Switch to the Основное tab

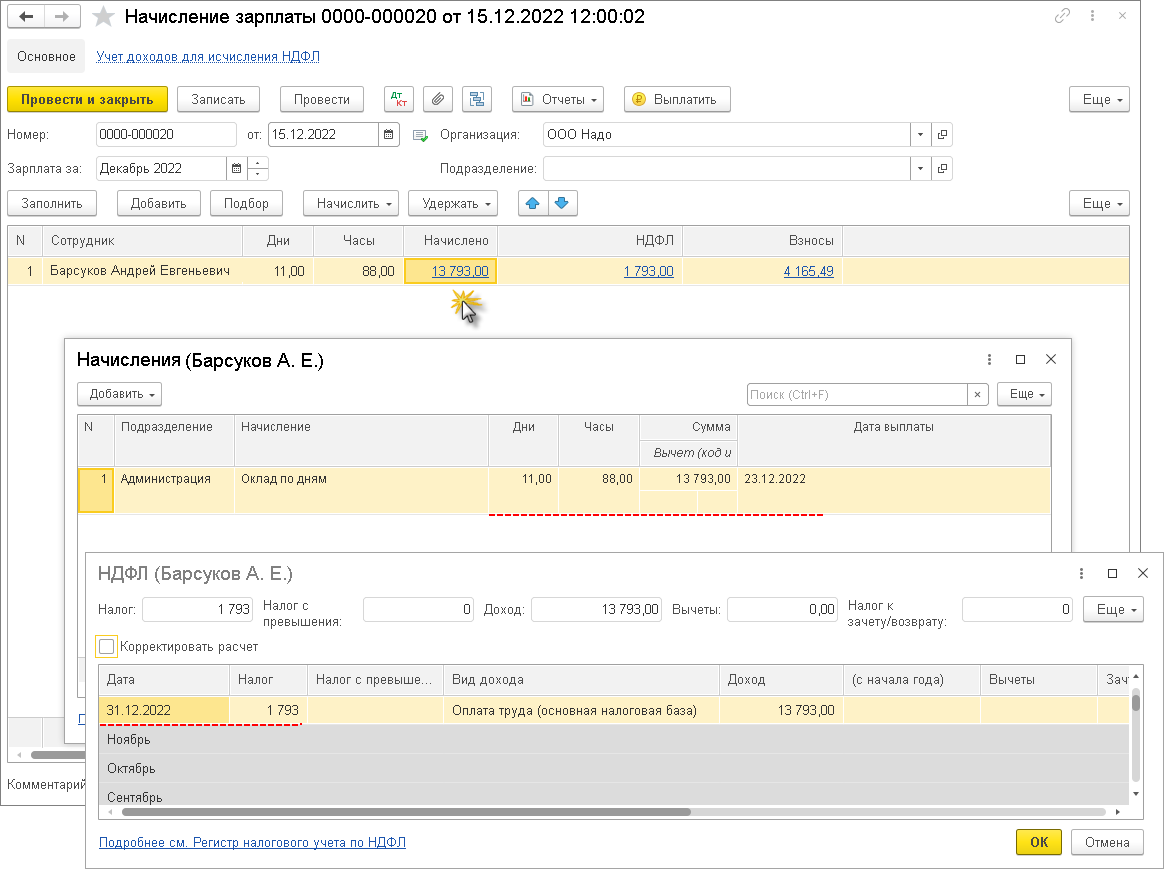46,57
